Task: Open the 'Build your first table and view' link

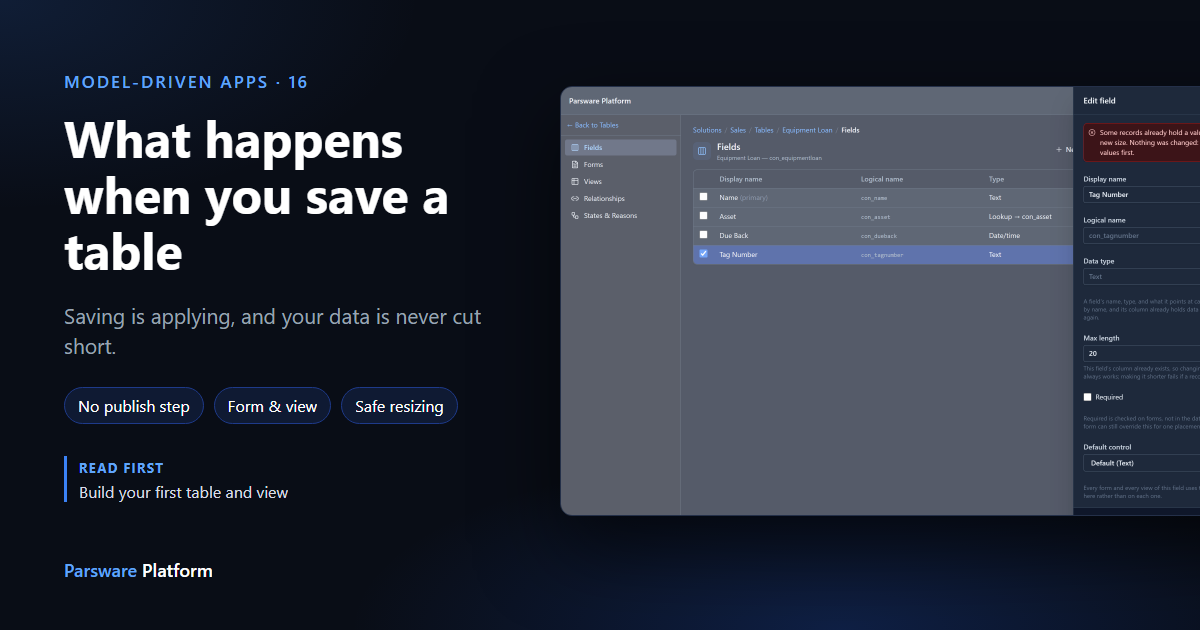Action: (x=184, y=492)
